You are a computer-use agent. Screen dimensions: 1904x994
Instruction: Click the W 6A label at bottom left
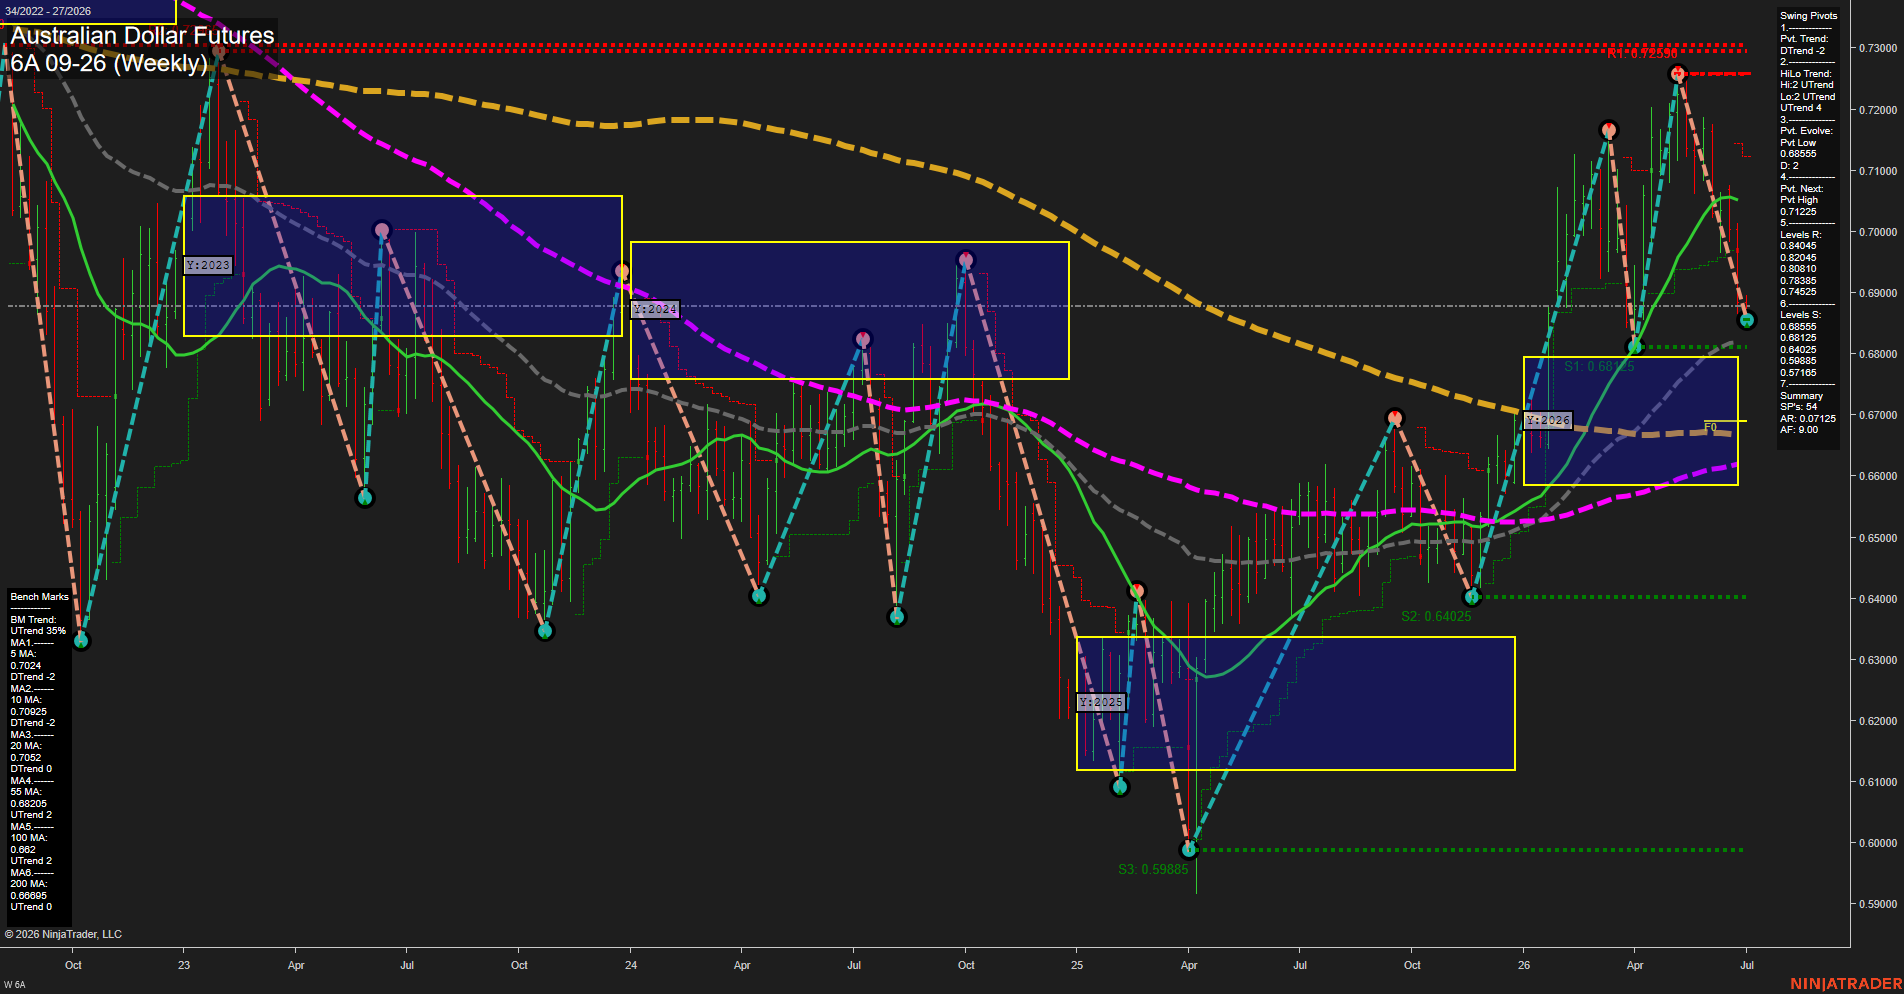(15, 985)
